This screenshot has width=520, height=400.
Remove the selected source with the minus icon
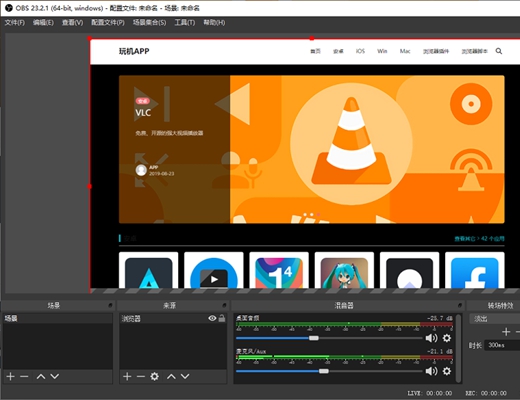[141, 377]
